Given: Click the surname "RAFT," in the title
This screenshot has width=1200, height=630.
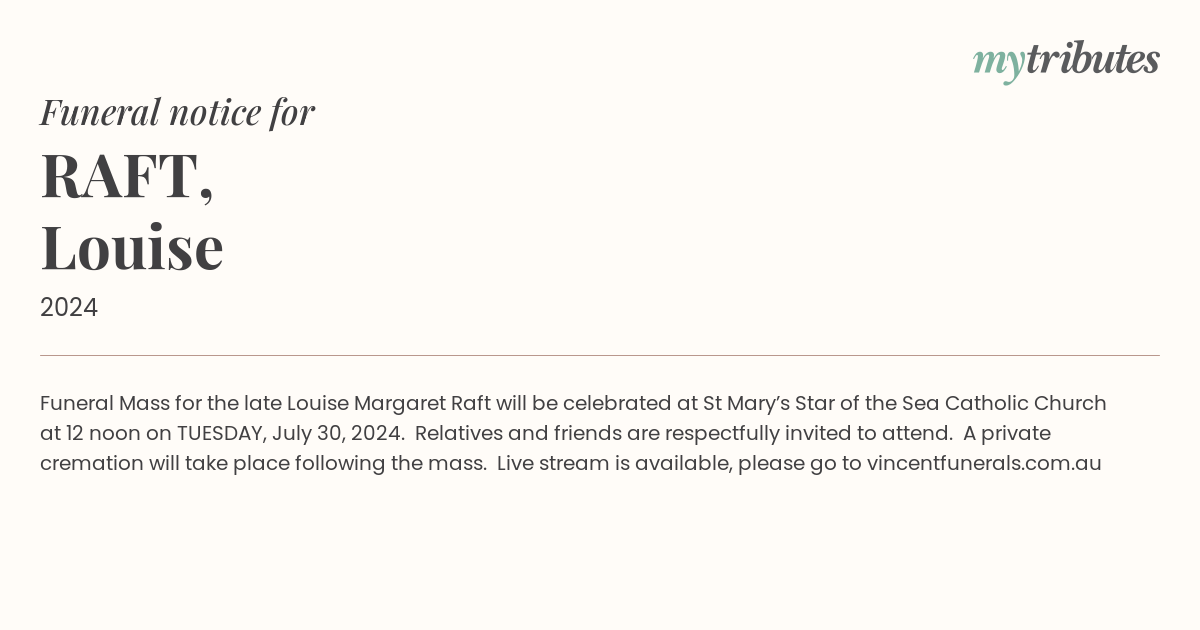Looking at the screenshot, I should (127, 177).
